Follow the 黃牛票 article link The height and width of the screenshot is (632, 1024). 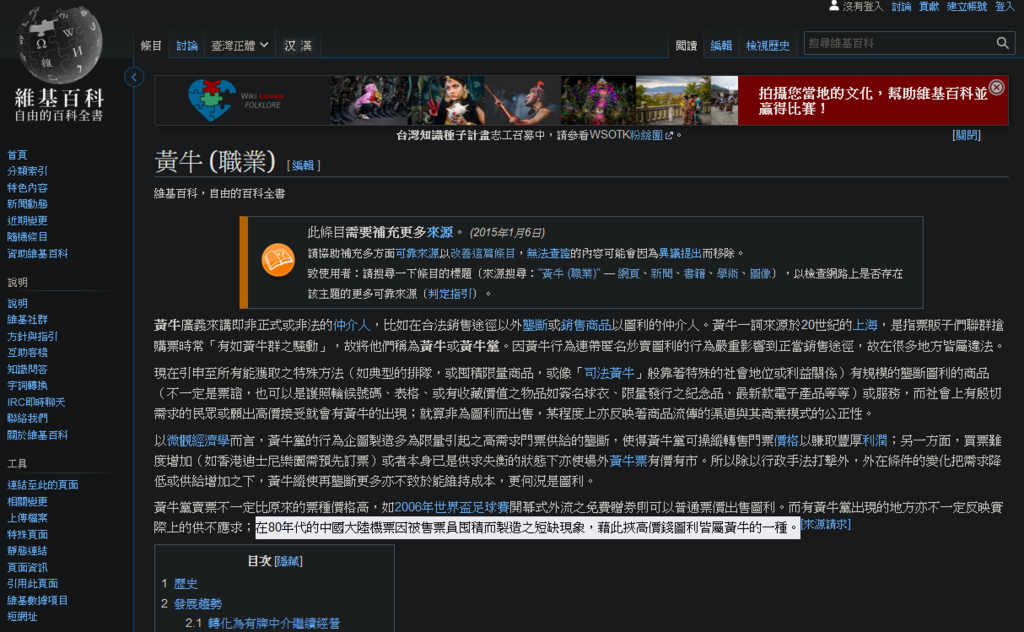click(x=628, y=461)
